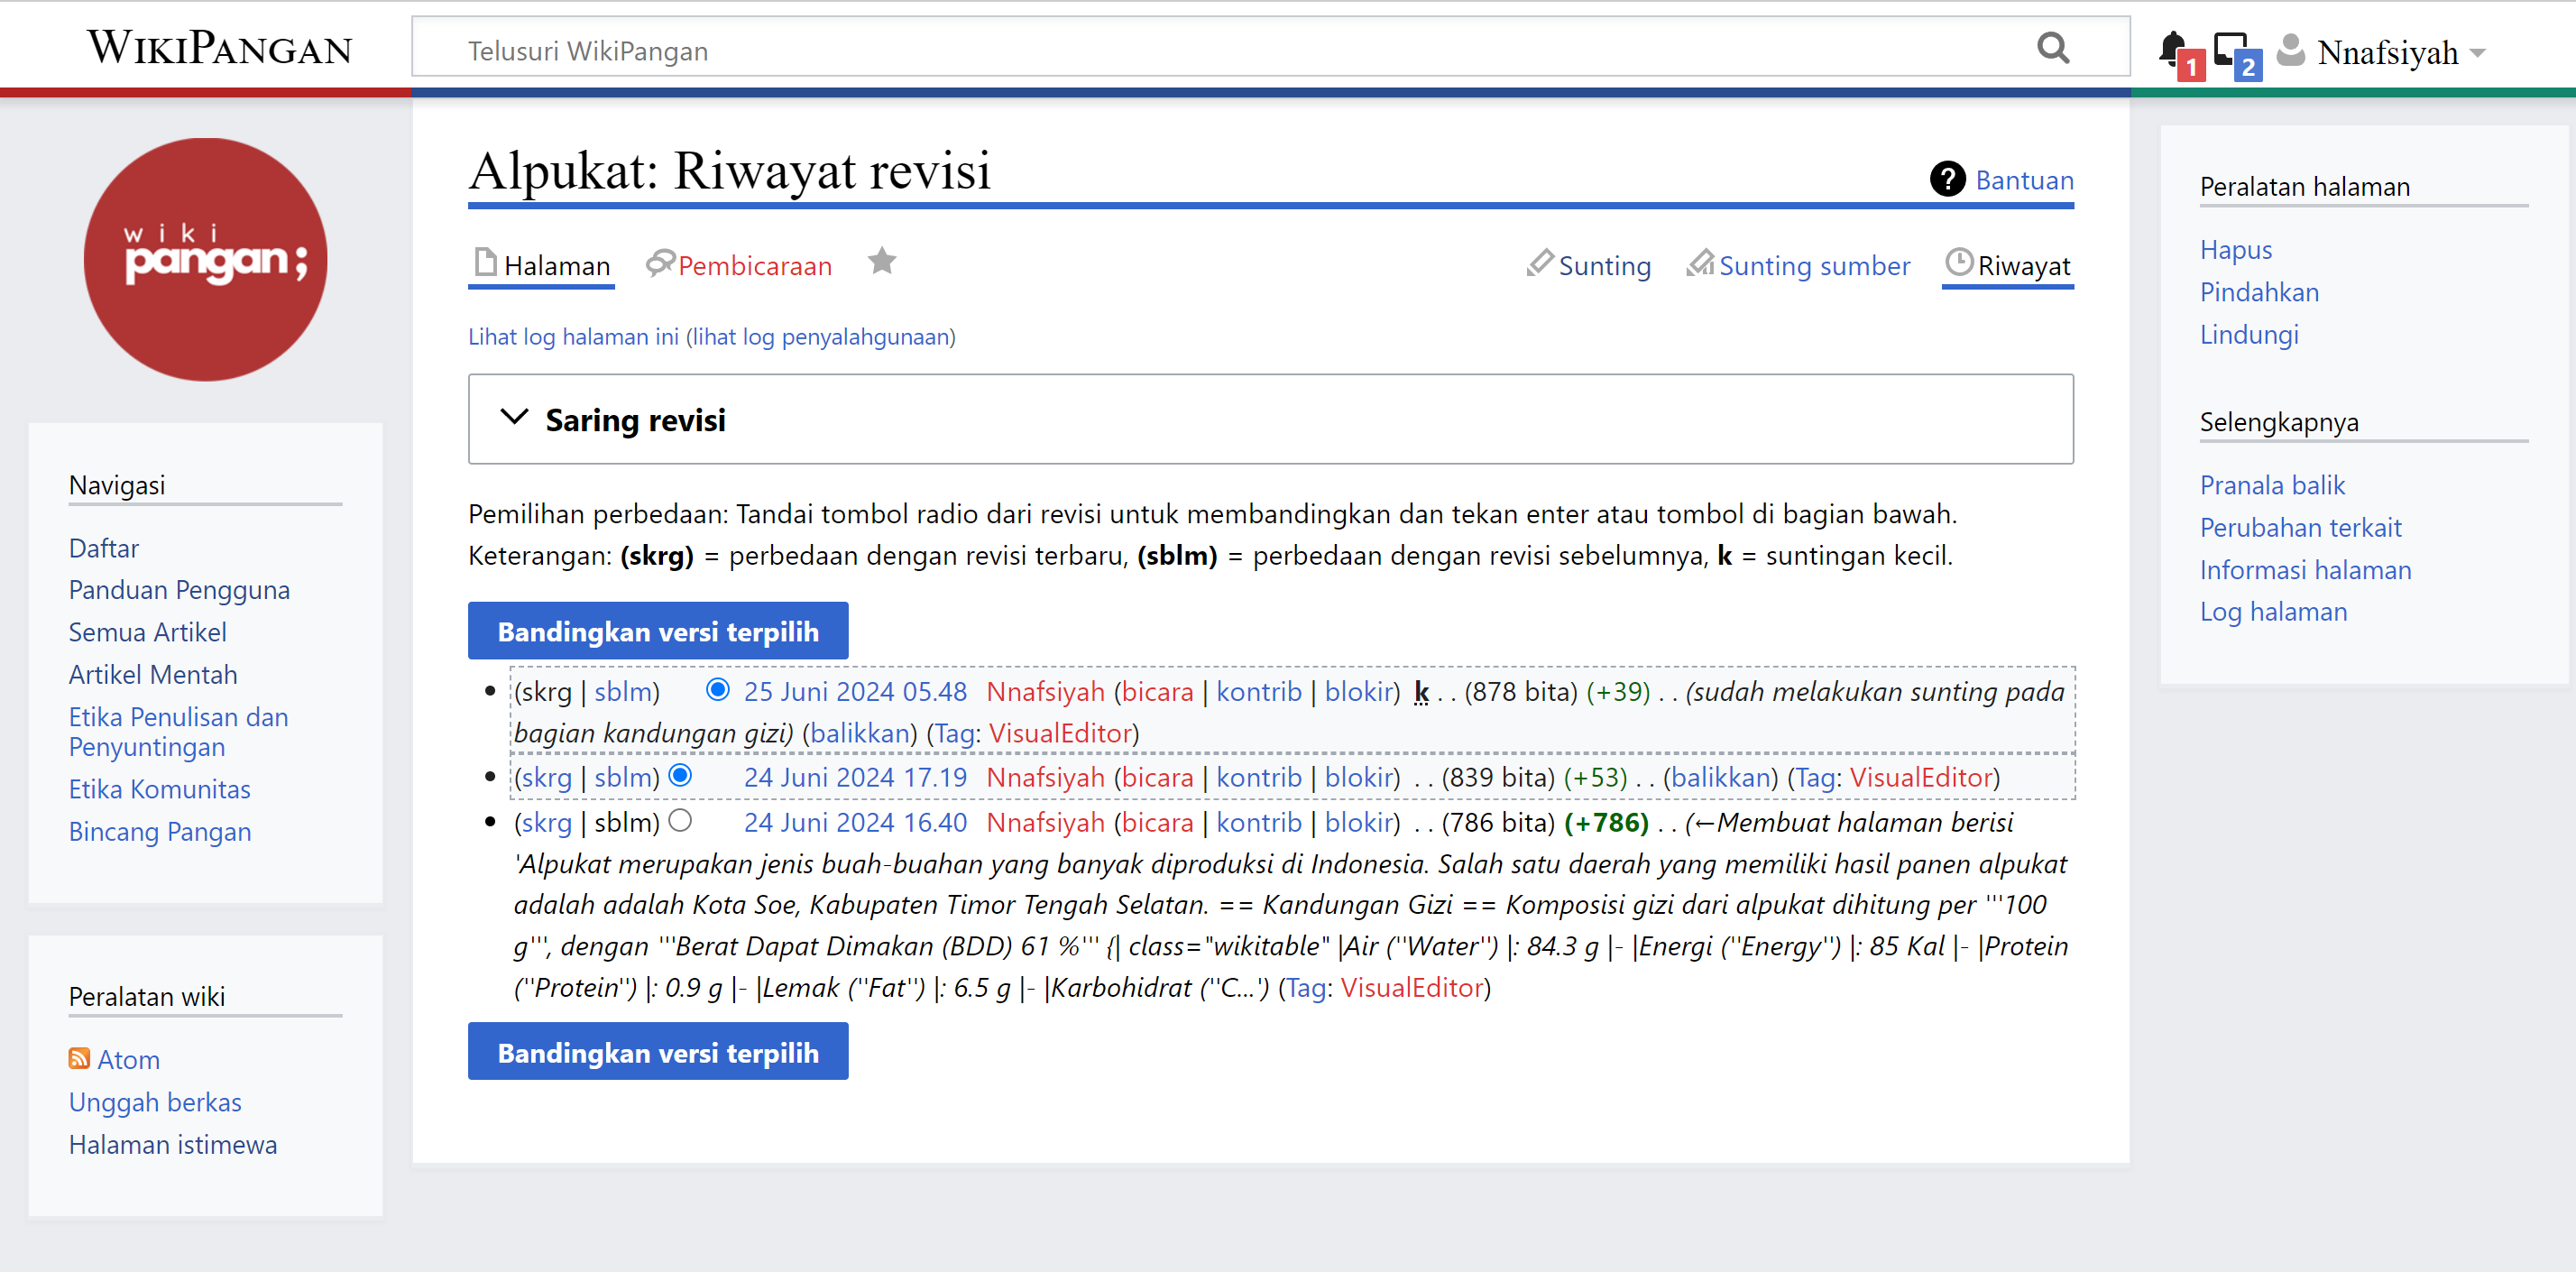Click the balikkan link on 24 Juni 17.19 revision
The height and width of the screenshot is (1272, 2576).
(x=1720, y=778)
